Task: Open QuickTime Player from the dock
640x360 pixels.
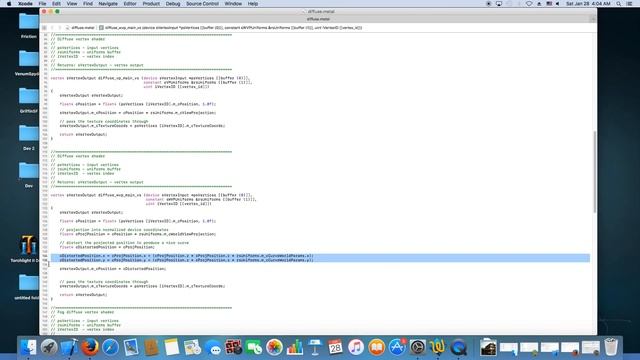Action: click(458, 347)
